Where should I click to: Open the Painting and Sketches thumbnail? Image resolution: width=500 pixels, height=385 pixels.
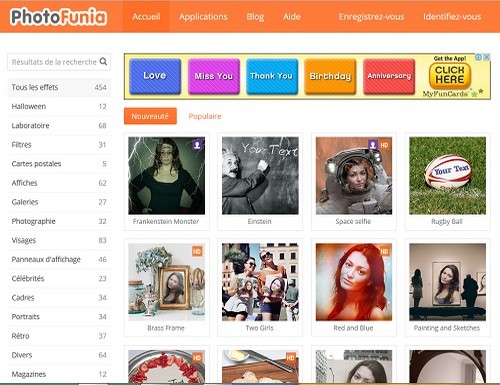448,282
